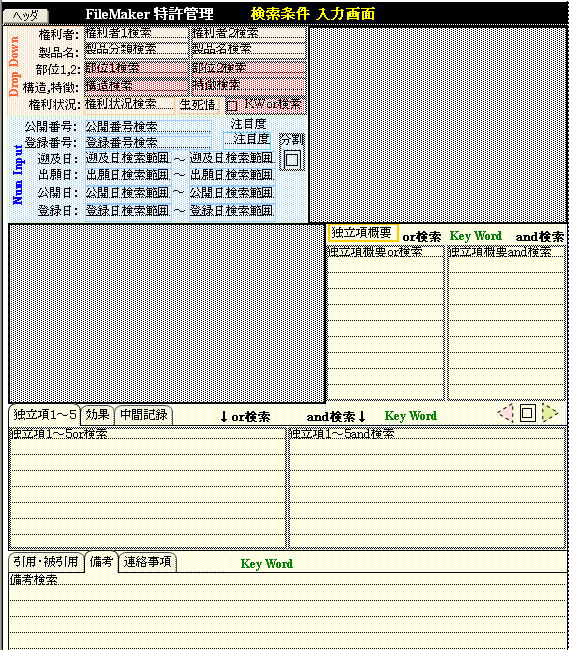Click the green right arrow icon
The width and height of the screenshot is (570, 650).
550,413
